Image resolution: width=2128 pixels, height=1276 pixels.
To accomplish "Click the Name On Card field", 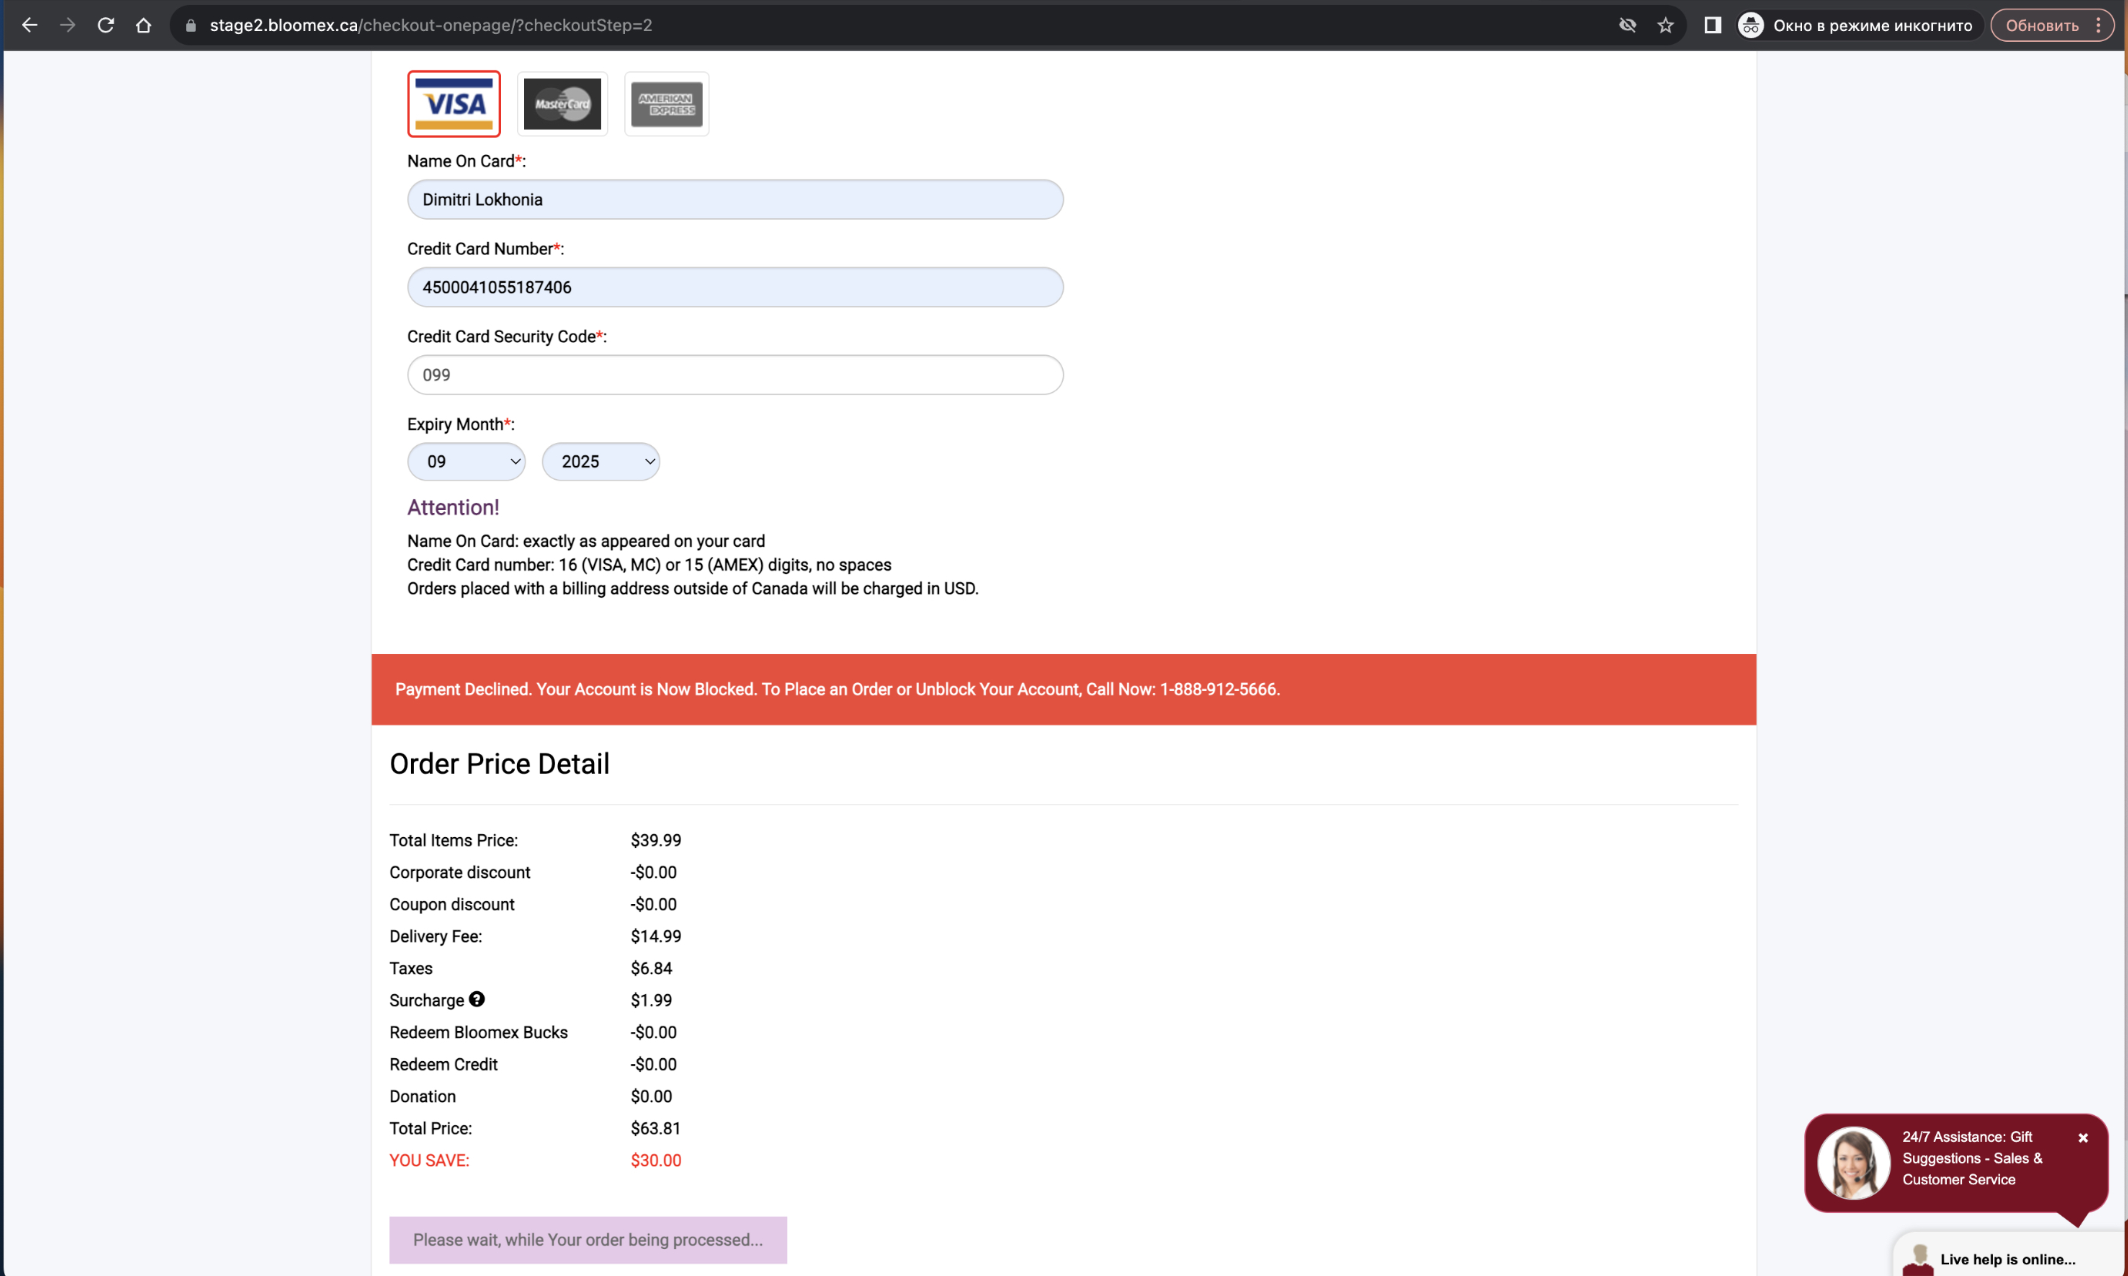I will pos(735,199).
